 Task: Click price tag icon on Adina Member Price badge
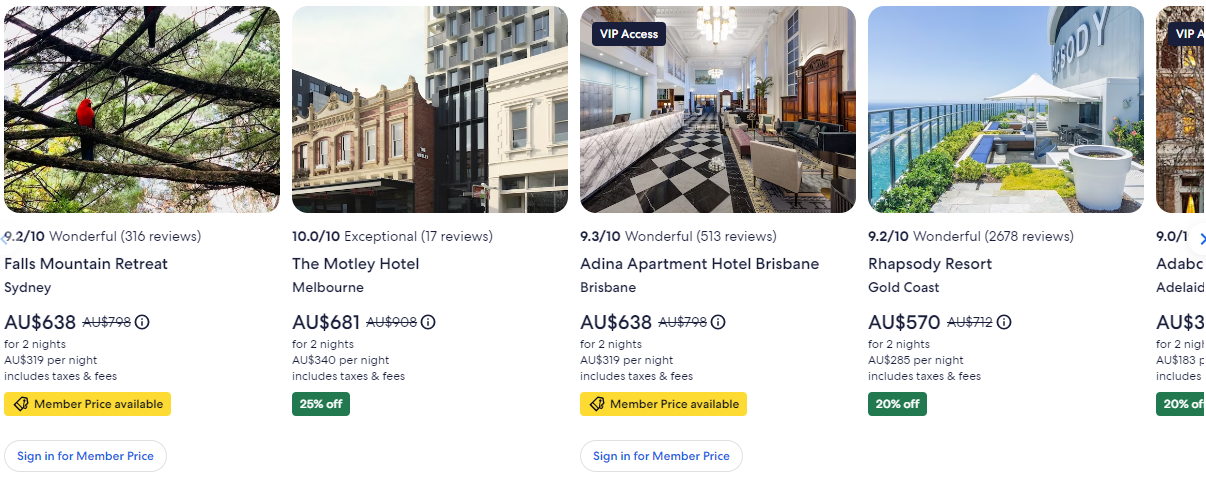point(597,404)
